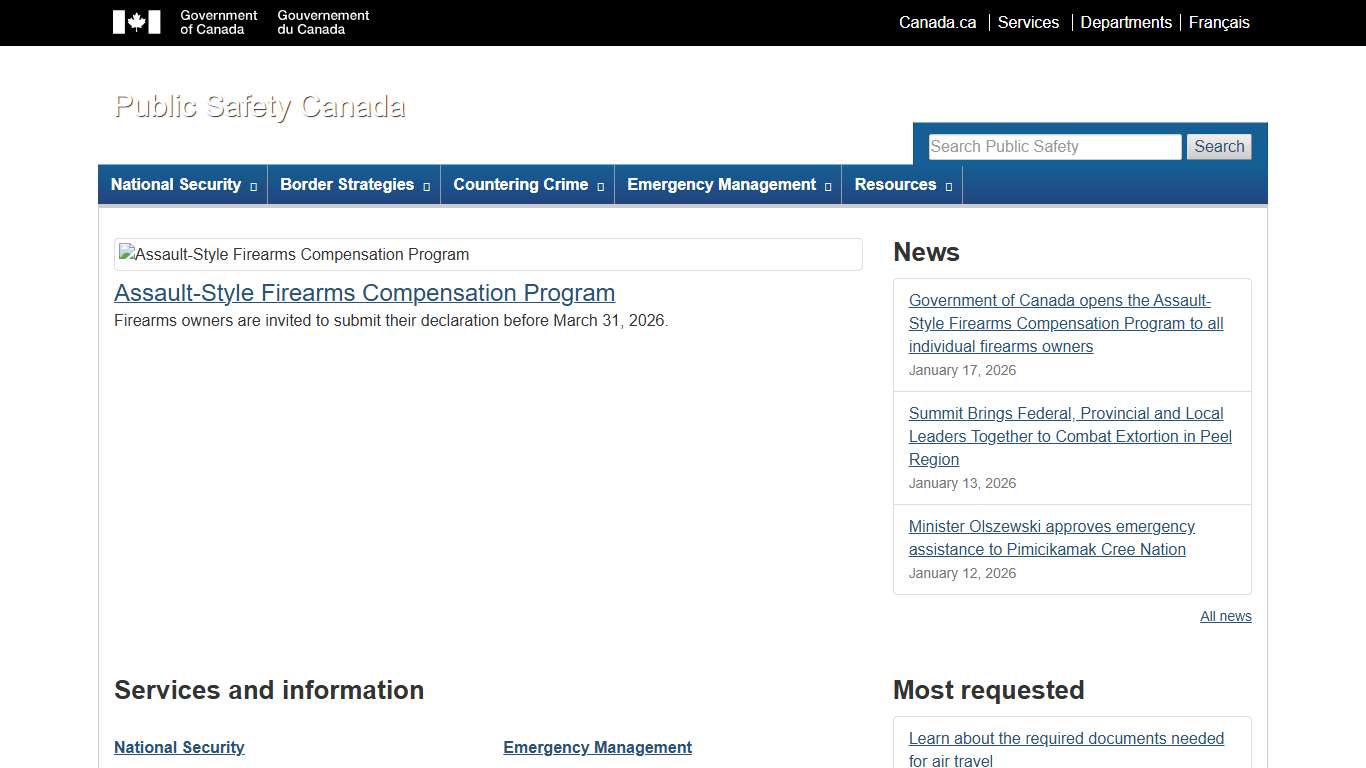1366x768 pixels.
Task: Go to Canada.ca link
Action: coord(937,22)
